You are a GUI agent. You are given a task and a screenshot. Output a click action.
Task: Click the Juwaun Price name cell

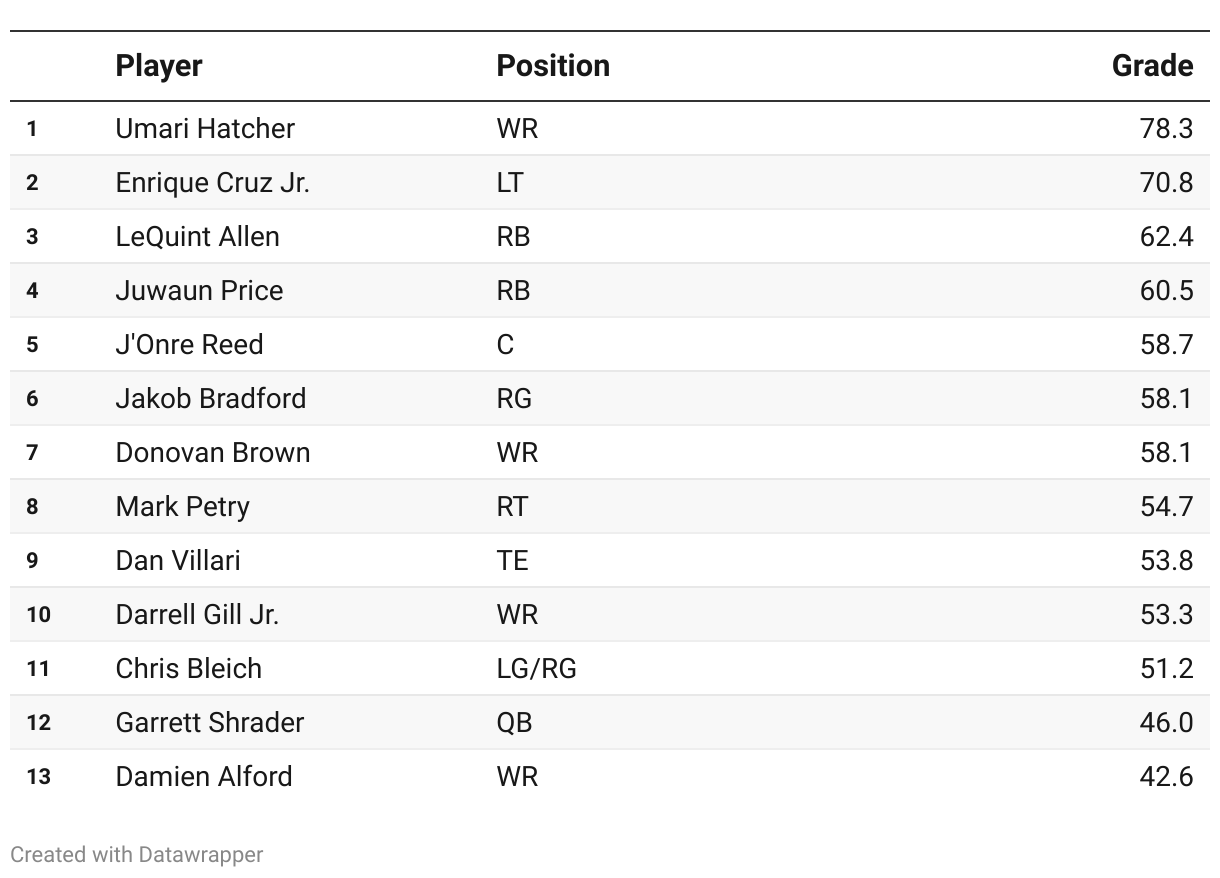199,291
